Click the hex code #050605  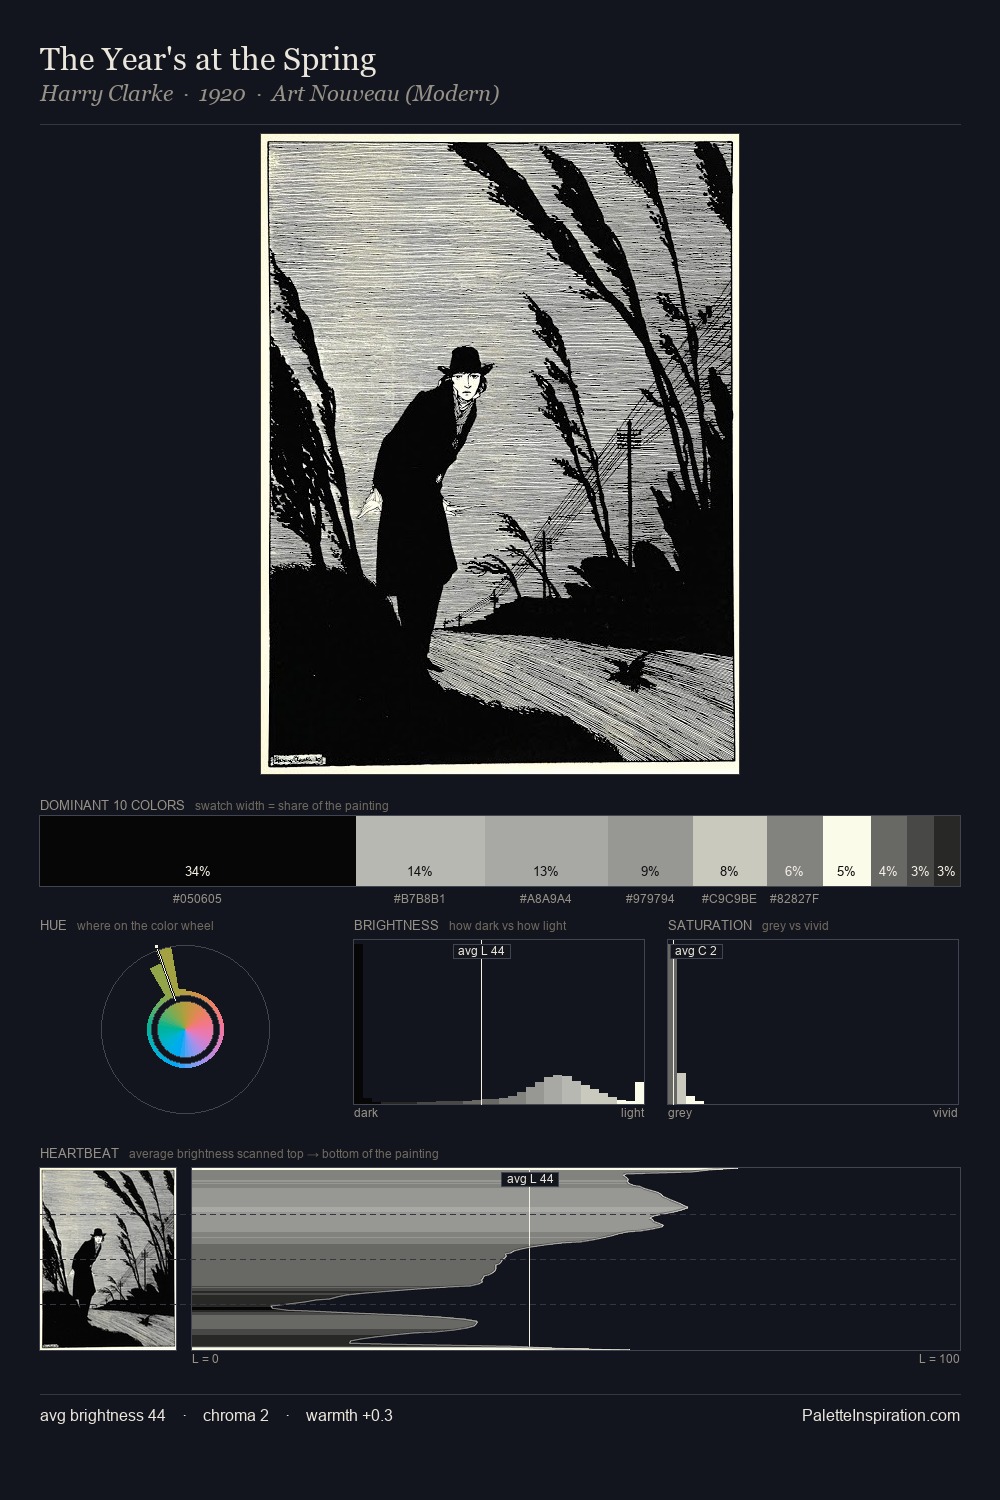click(x=197, y=899)
